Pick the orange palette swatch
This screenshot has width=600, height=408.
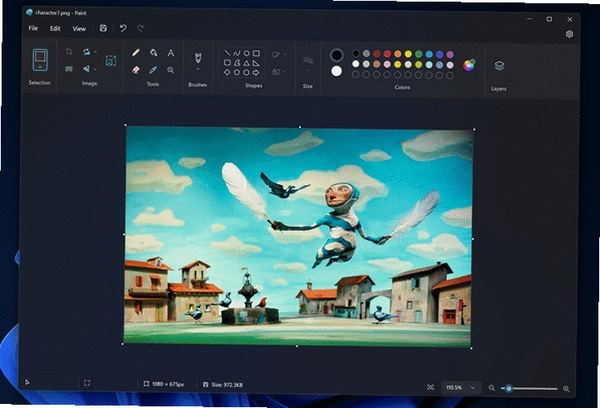(398, 54)
